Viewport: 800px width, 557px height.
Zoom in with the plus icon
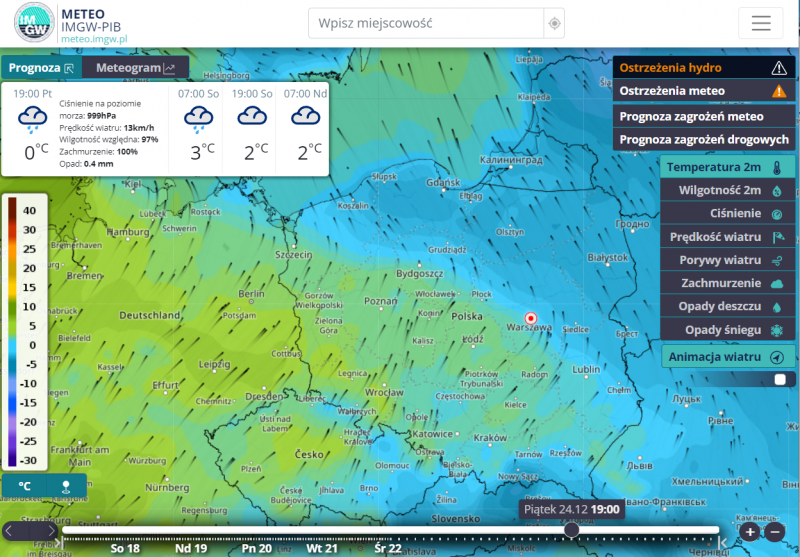(x=750, y=531)
